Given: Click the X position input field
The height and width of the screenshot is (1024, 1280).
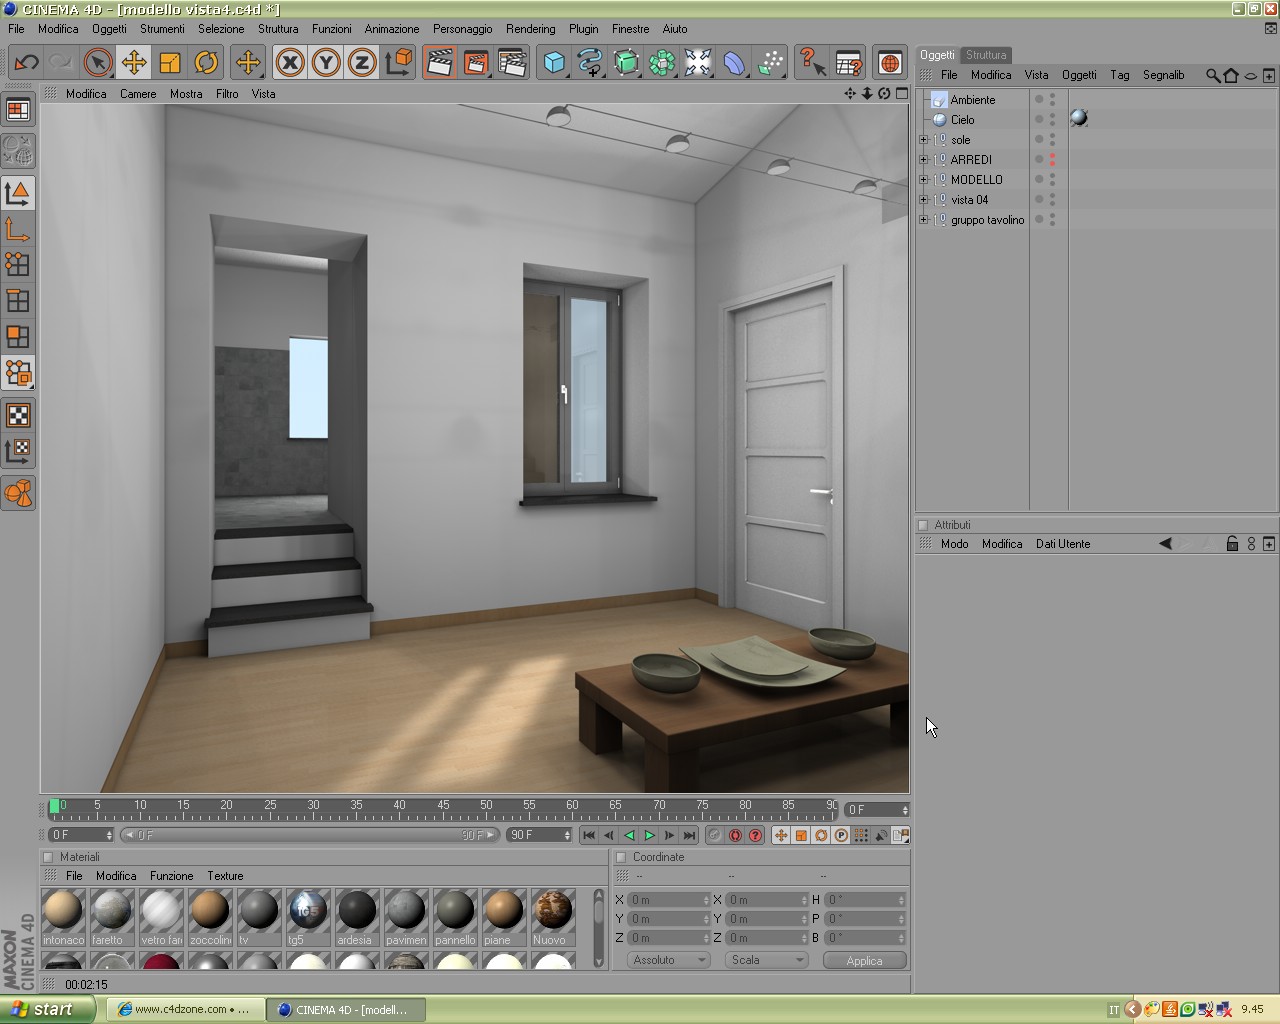Looking at the screenshot, I should 668,900.
